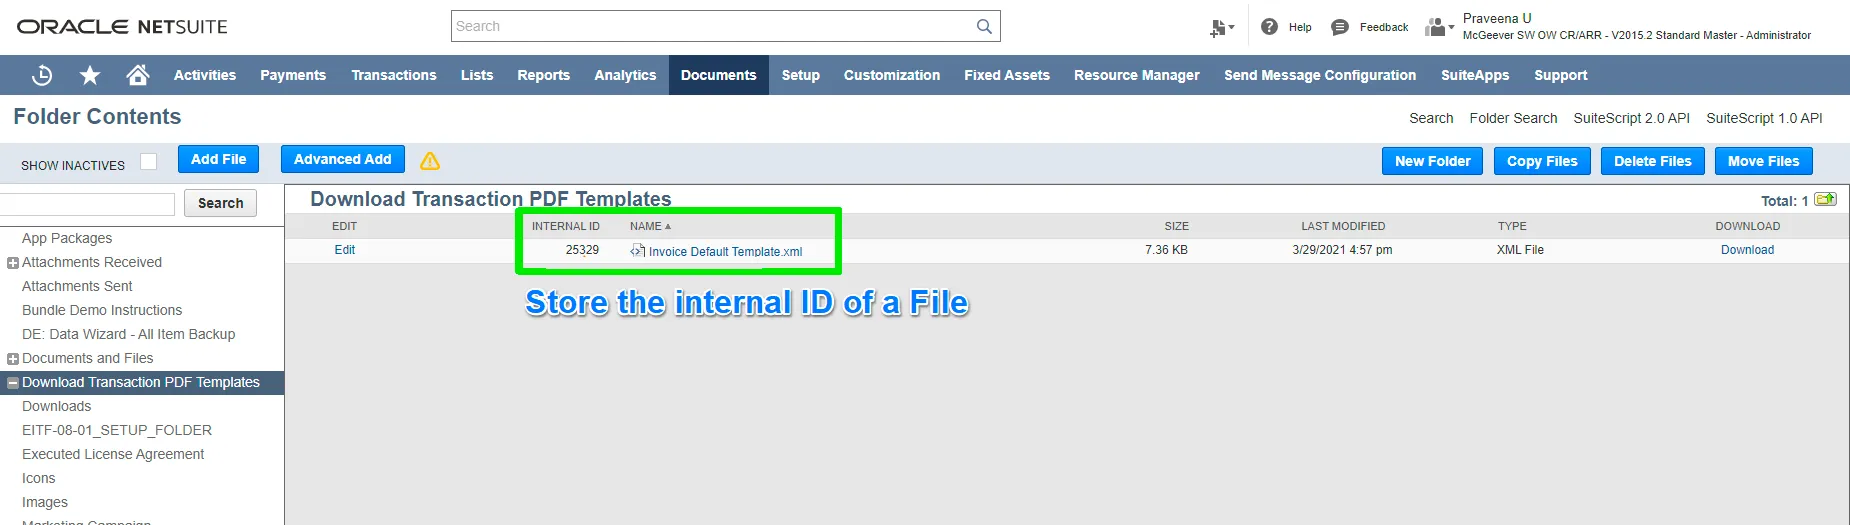Click Edit for Invoice Default Template
Viewport: 1850px width, 525px height.
click(345, 250)
